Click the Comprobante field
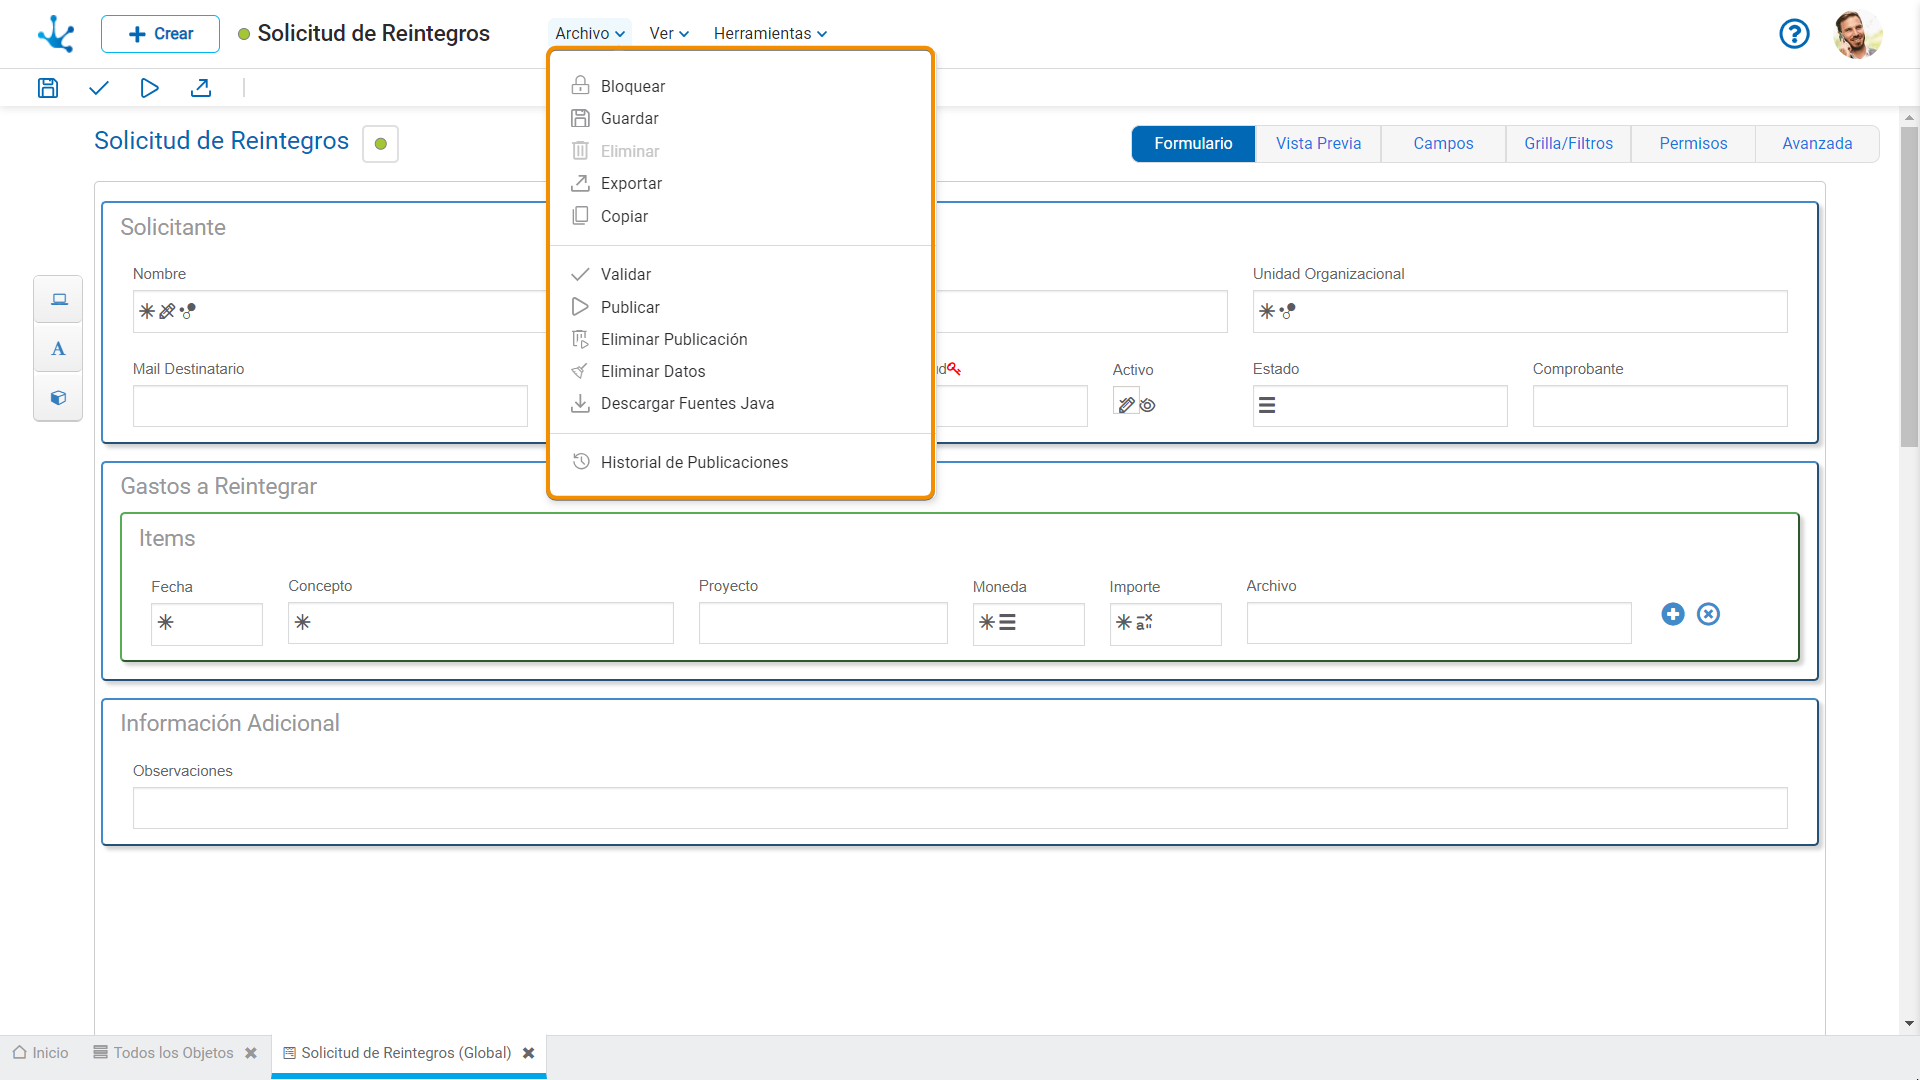1920x1080 pixels. click(1660, 406)
